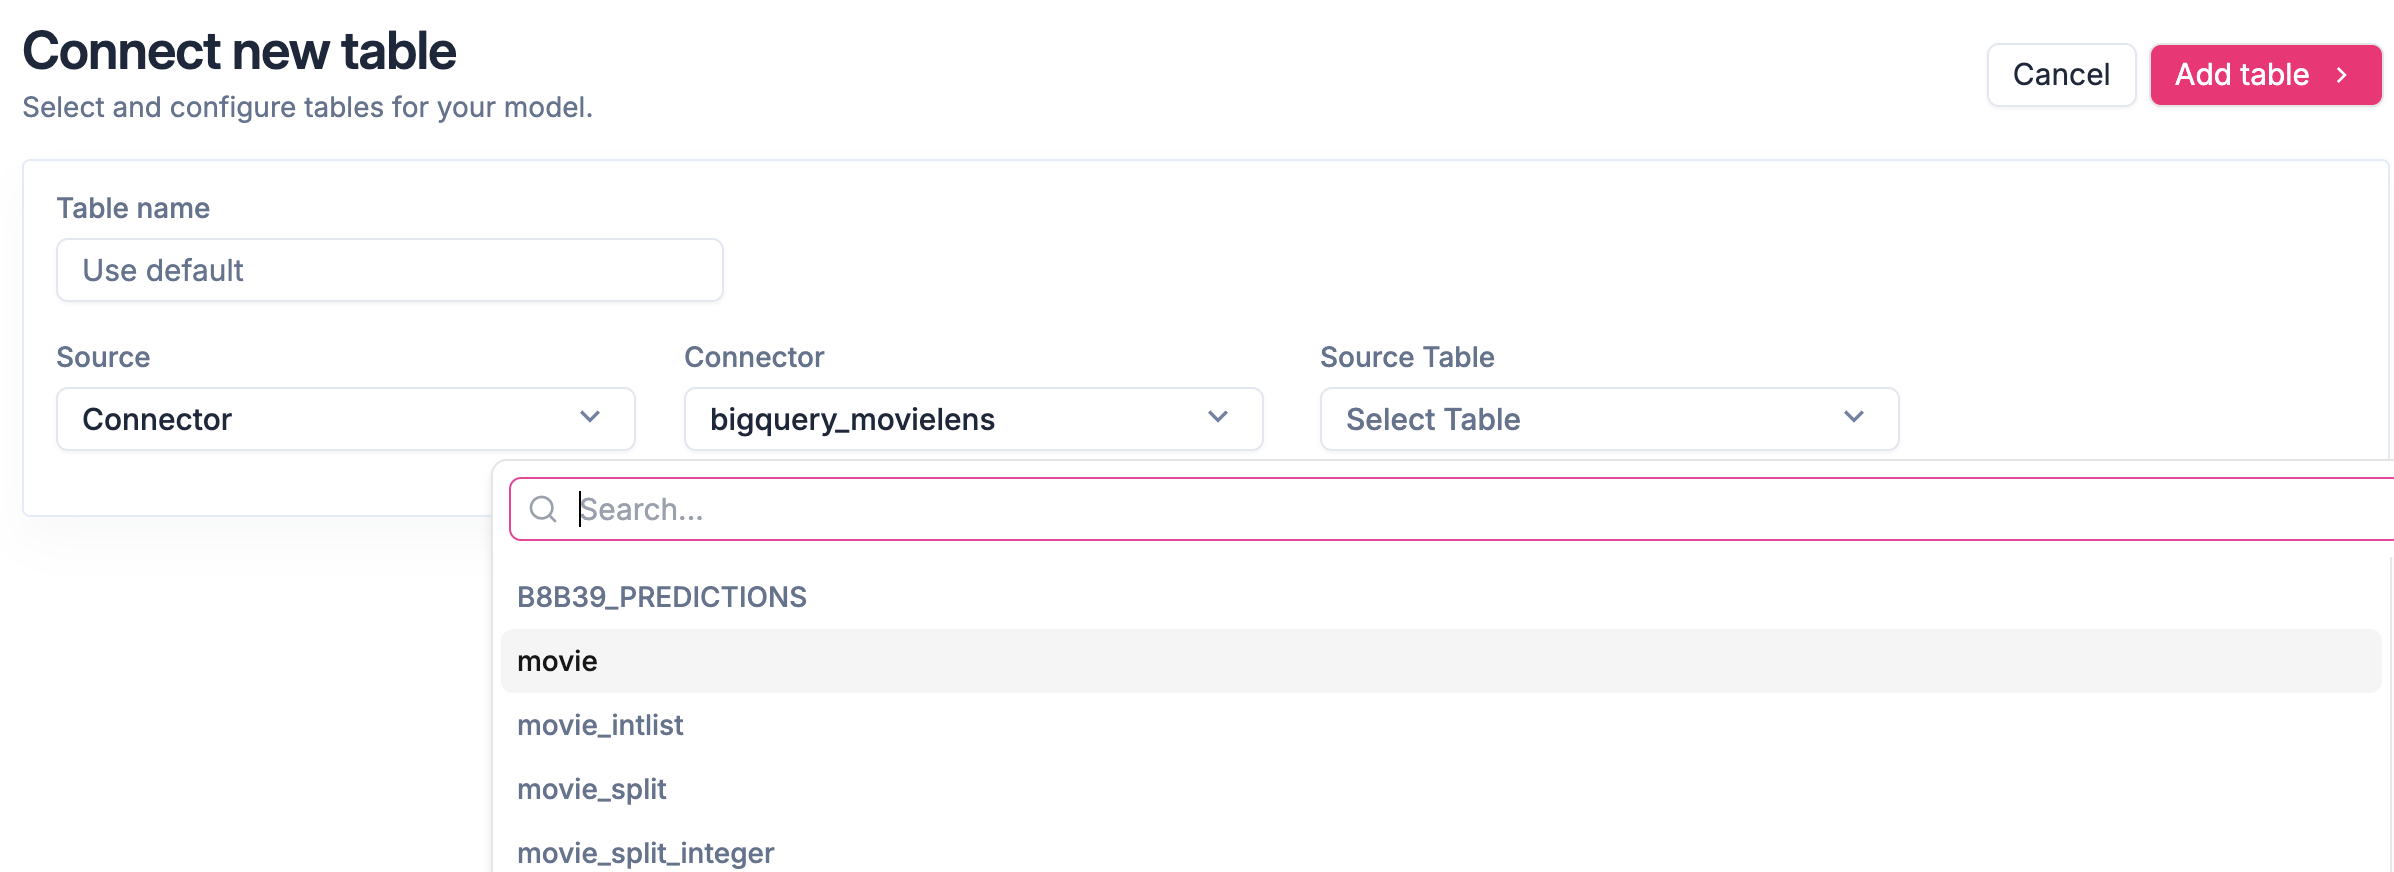
Task: Click the Cancel button
Action: (2061, 75)
